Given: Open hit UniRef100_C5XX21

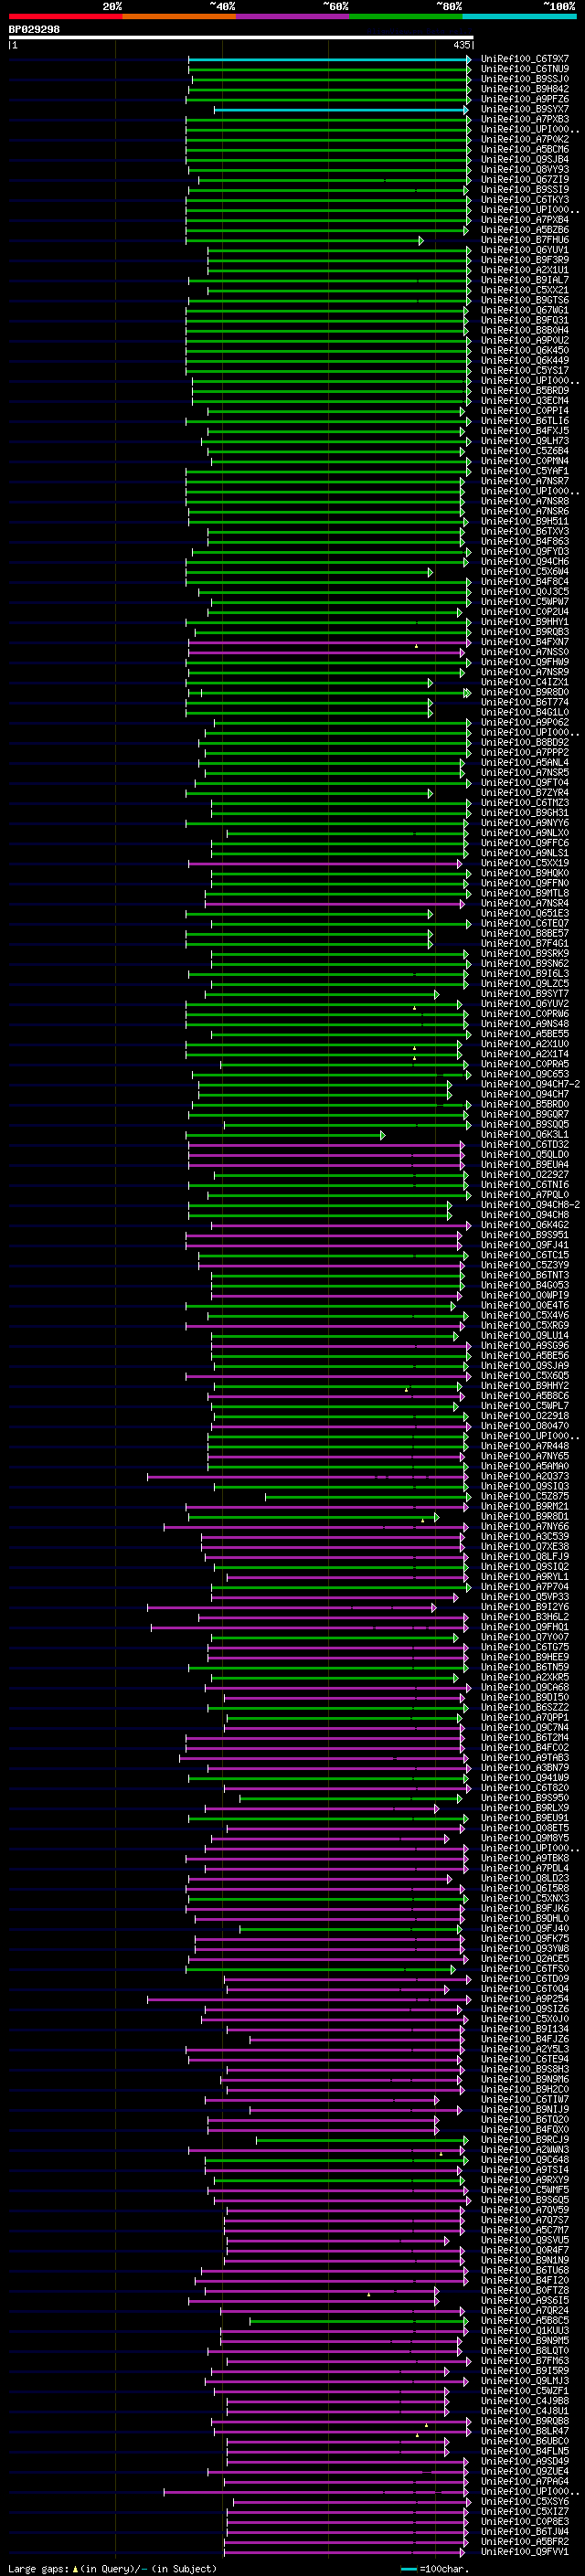Looking at the screenshot, I should (x=524, y=290).
